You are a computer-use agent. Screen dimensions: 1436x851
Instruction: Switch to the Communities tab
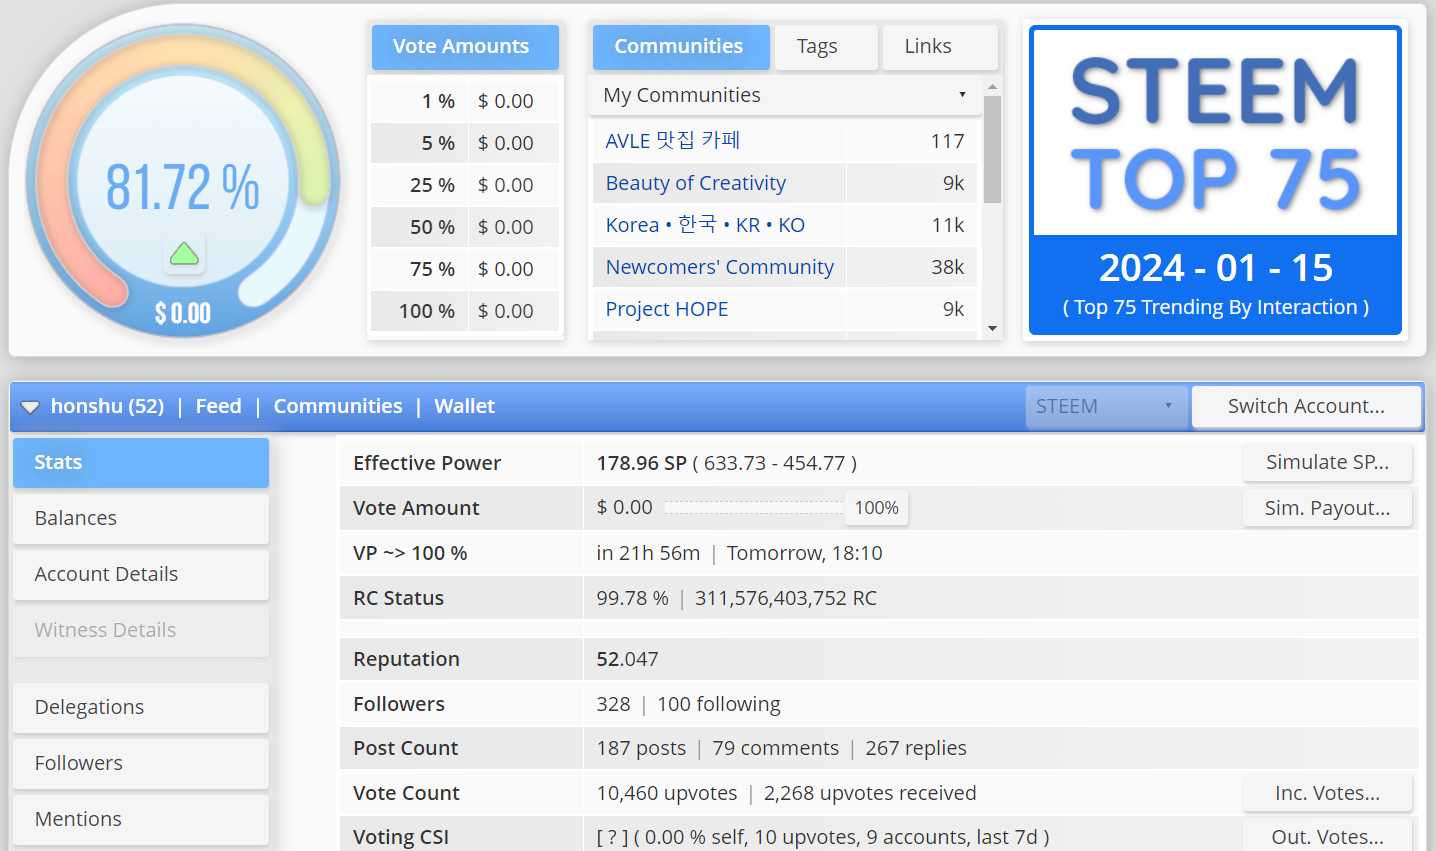[x=680, y=47]
